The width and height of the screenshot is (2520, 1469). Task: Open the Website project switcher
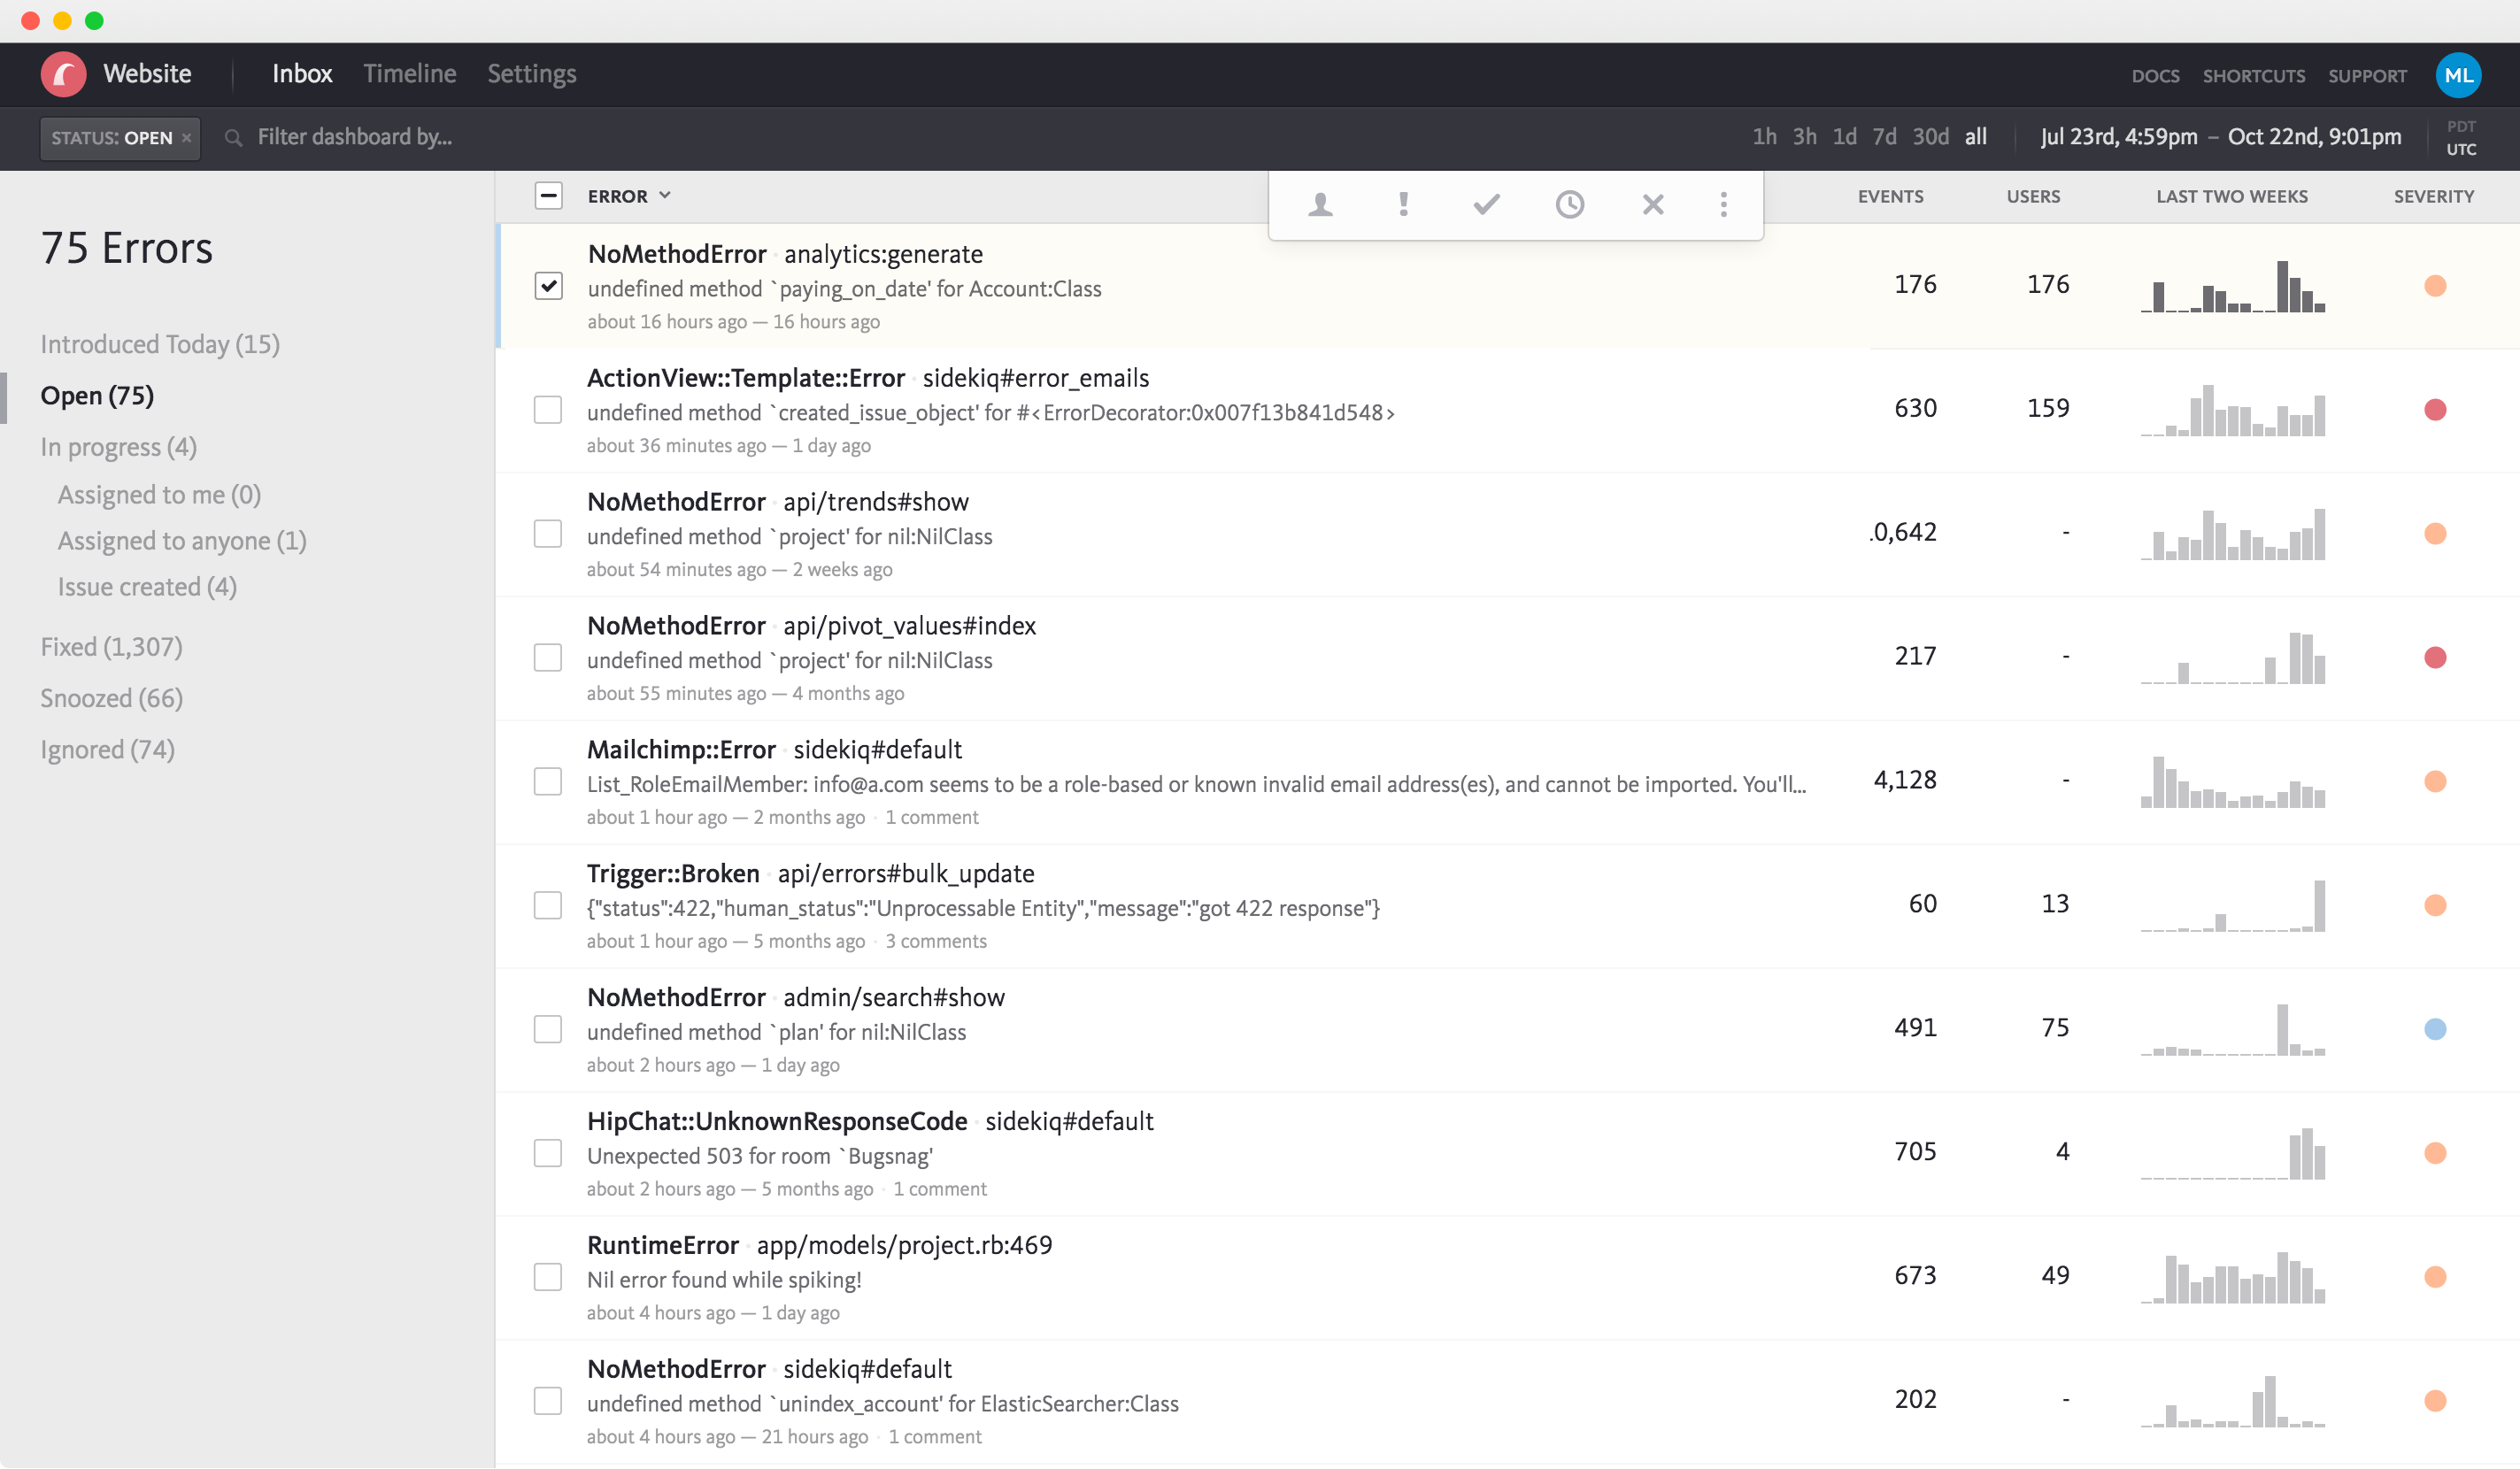tap(147, 74)
